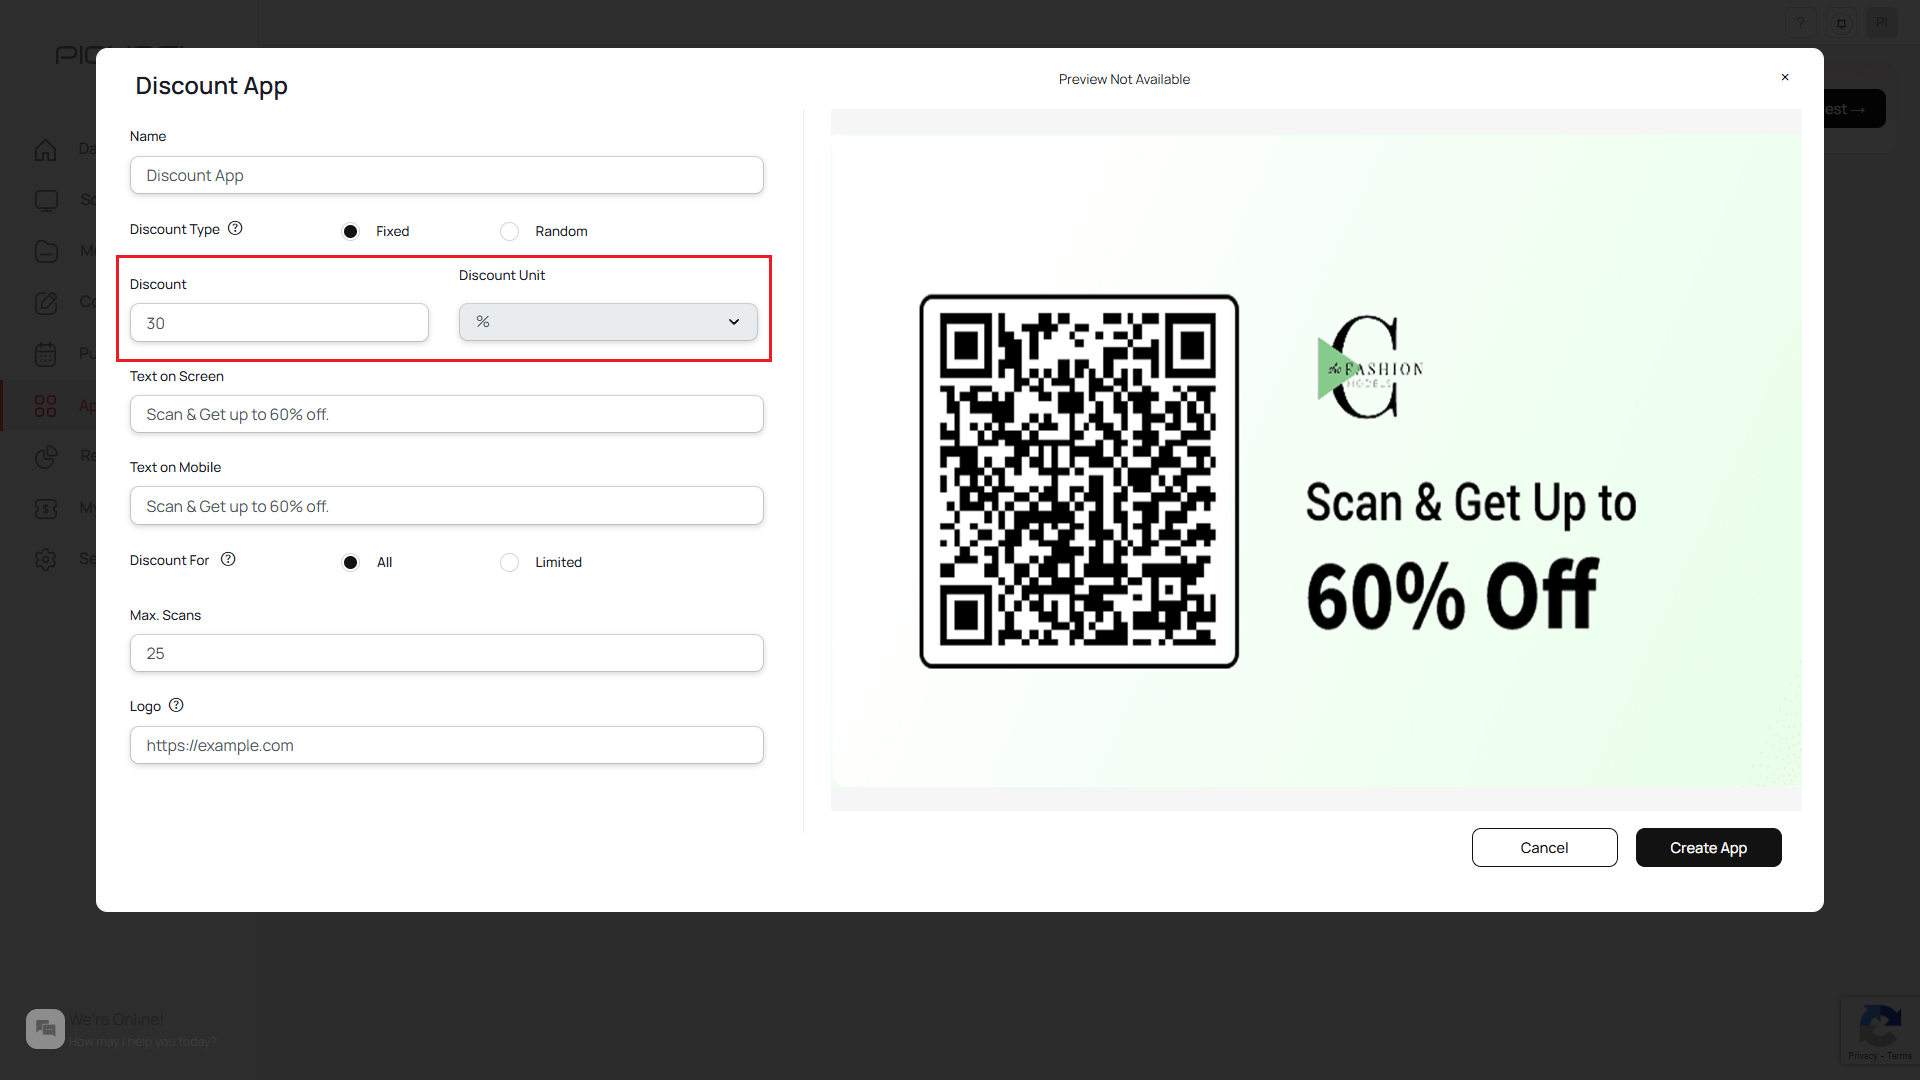Click the Logo URL input field
The width and height of the screenshot is (1920, 1080).
pyautogui.click(x=446, y=745)
